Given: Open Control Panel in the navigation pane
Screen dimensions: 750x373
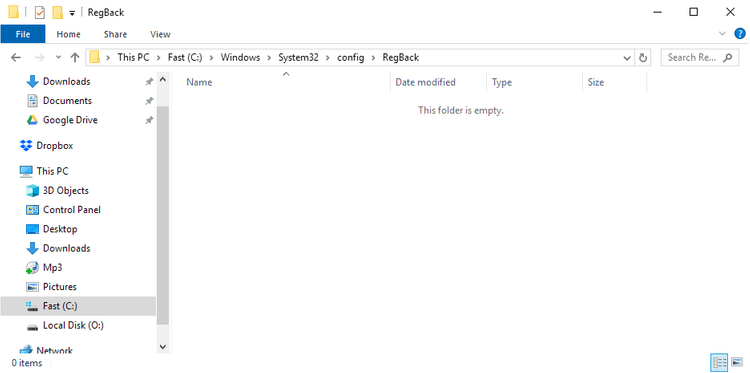Looking at the screenshot, I should 72,209.
